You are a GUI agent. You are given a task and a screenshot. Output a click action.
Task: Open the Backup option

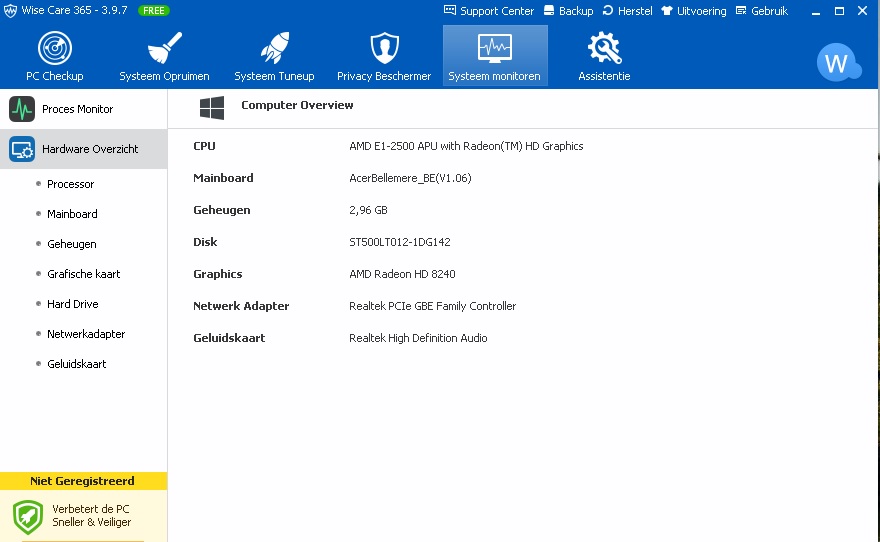[x=569, y=11]
